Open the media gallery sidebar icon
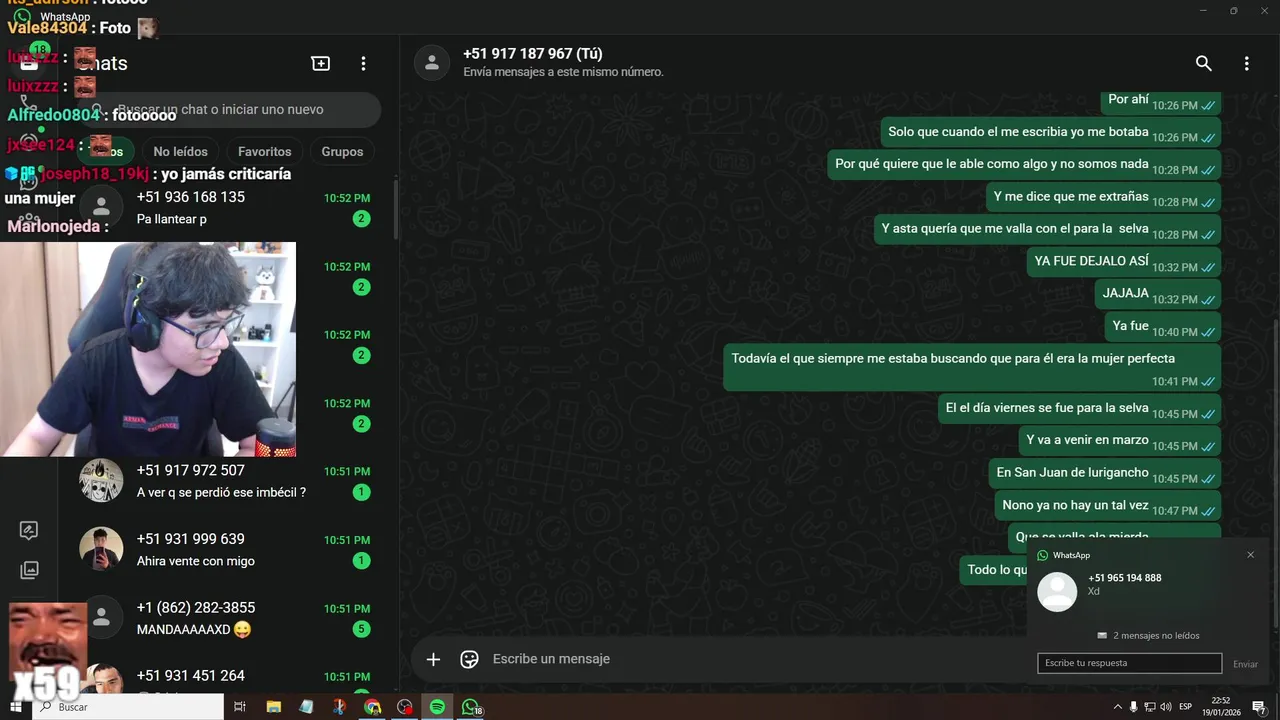This screenshot has height=720, width=1280. (29, 570)
